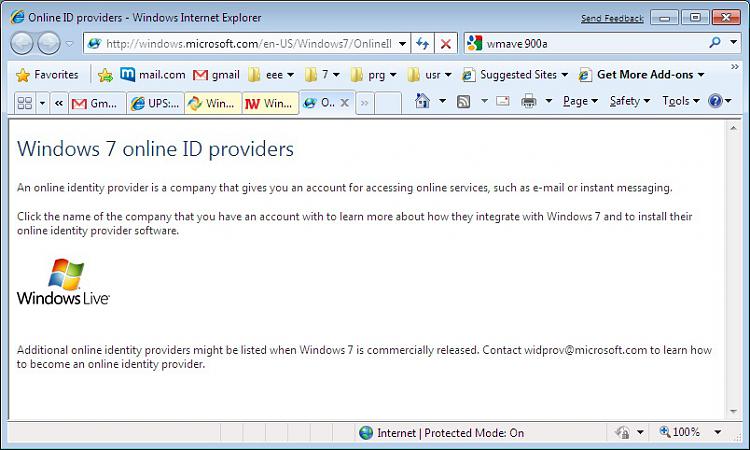The height and width of the screenshot is (450, 750).
Task: Open the tab list dropdown arrow
Action: [x=43, y=103]
